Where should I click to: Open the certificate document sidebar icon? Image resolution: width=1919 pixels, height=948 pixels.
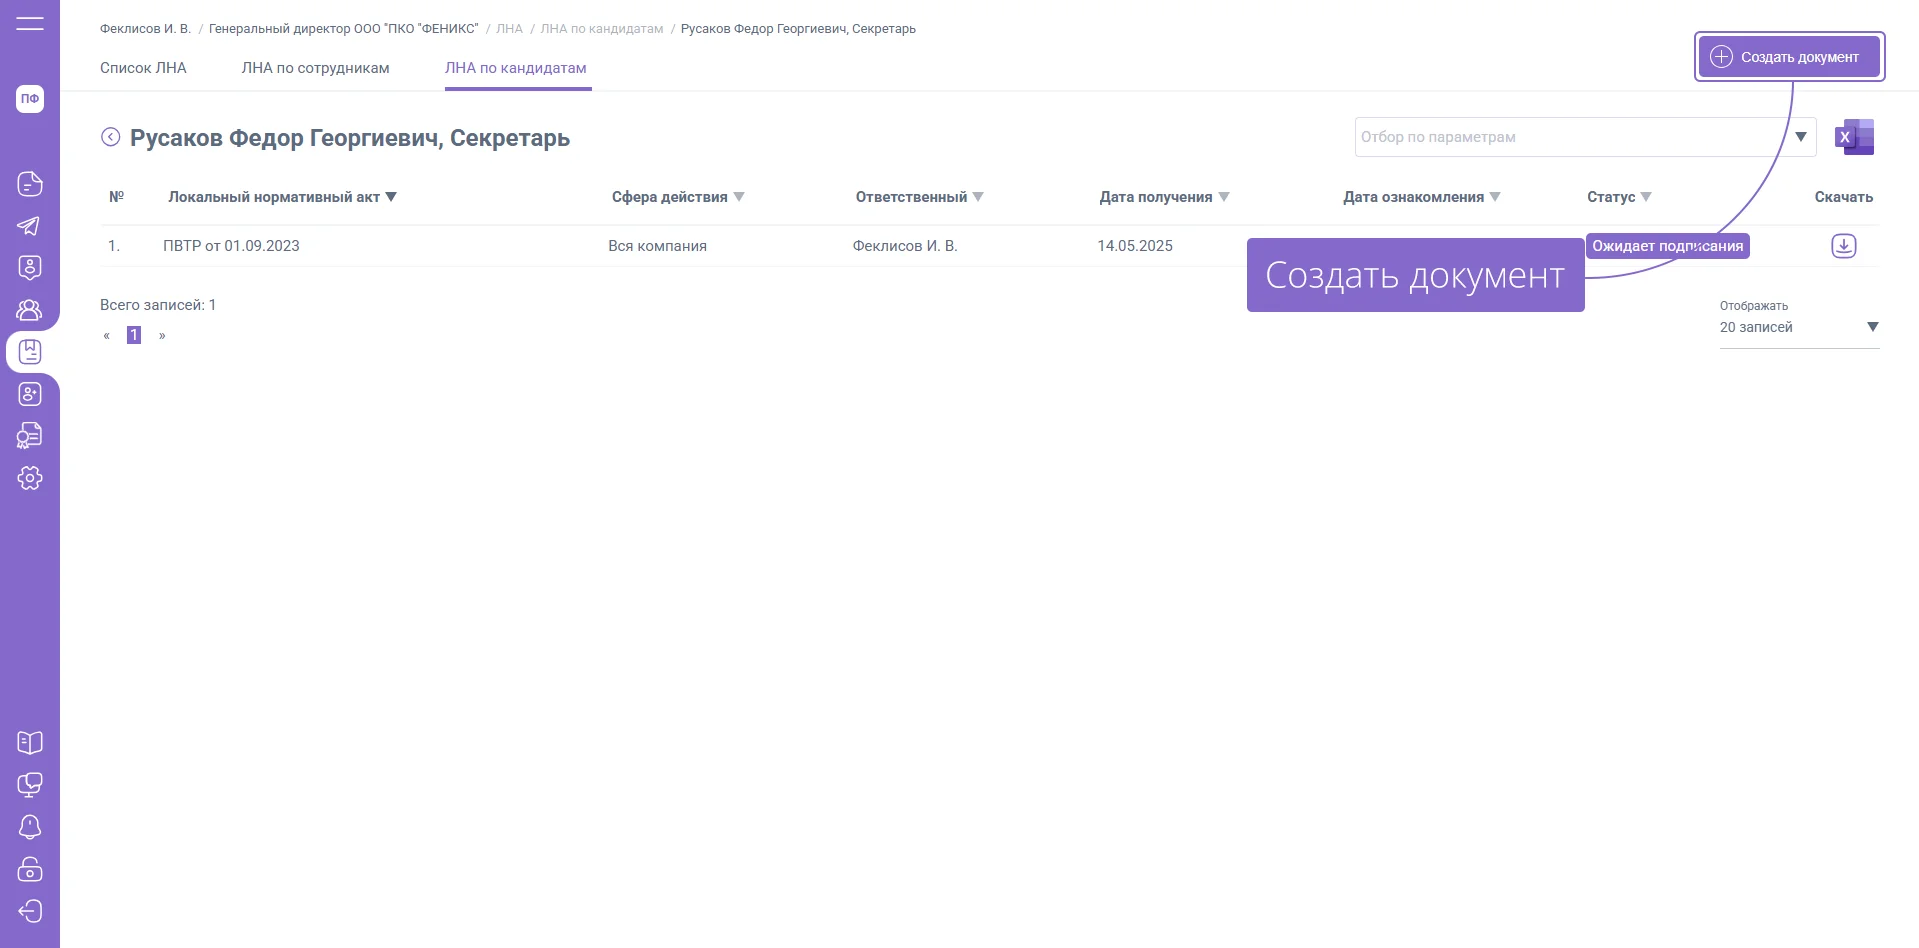click(x=30, y=436)
